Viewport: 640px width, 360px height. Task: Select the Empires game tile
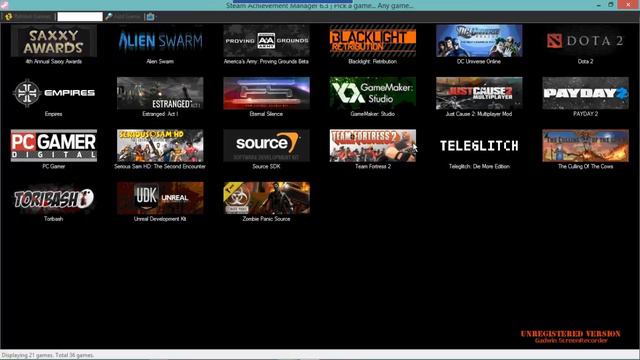pos(54,93)
